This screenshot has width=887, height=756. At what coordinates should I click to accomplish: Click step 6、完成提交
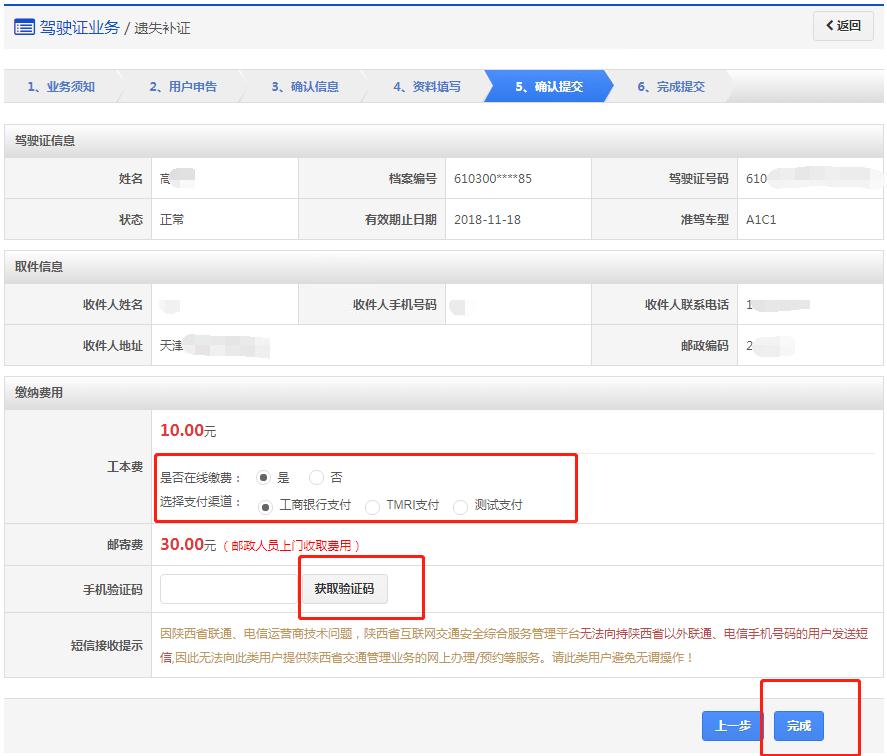(671, 87)
